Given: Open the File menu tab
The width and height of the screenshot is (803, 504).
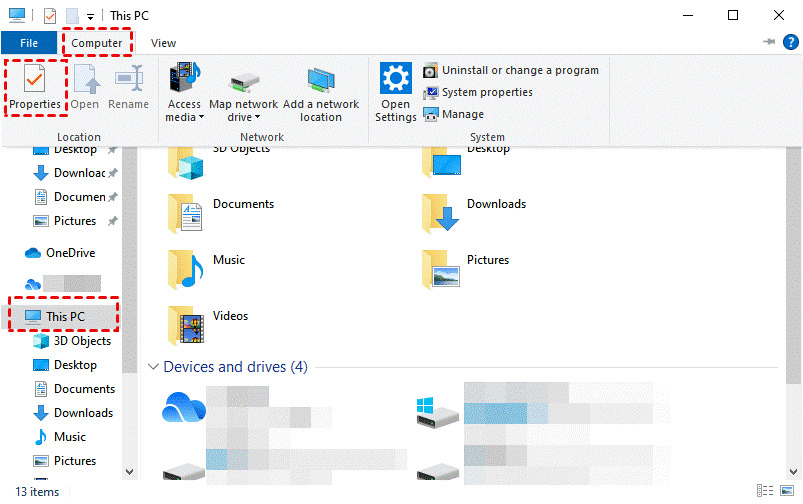Looking at the screenshot, I should (29, 43).
